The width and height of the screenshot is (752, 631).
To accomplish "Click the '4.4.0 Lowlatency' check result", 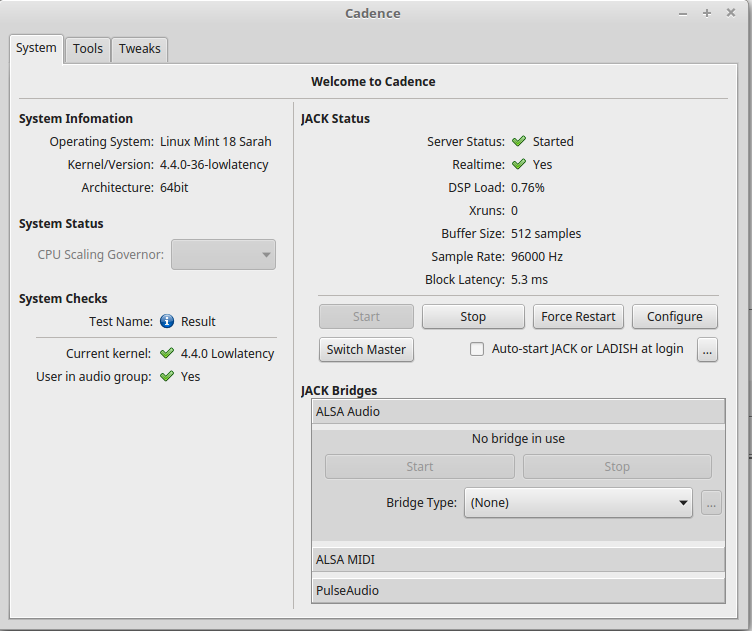I will coord(227,353).
